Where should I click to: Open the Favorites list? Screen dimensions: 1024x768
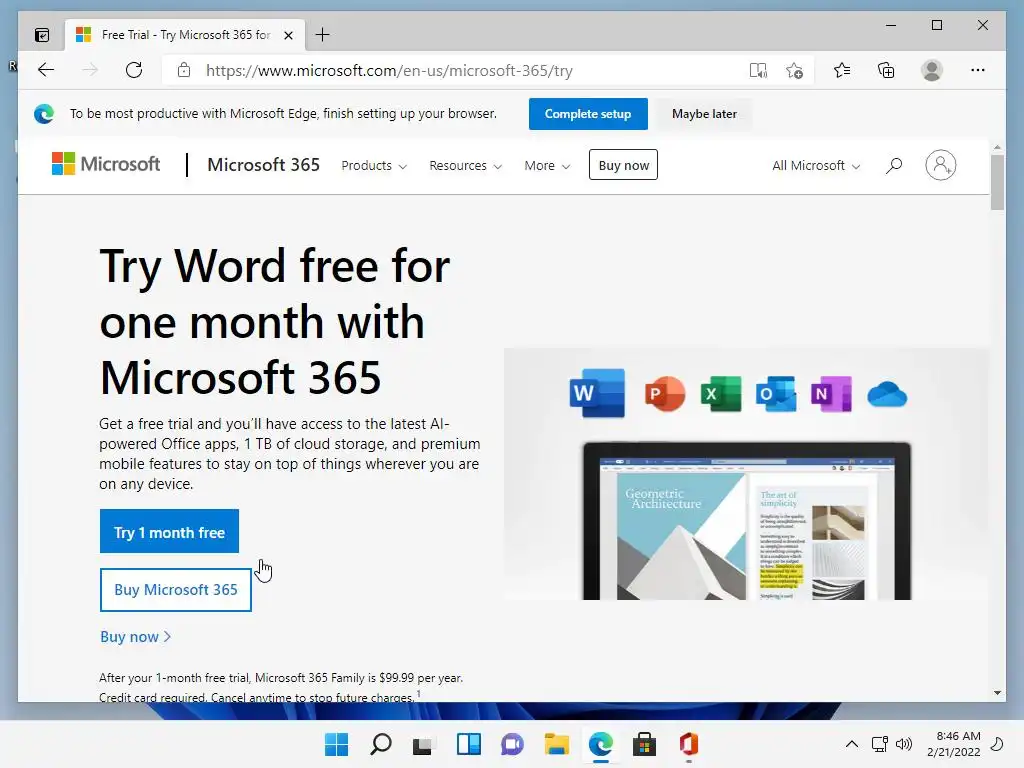842,70
